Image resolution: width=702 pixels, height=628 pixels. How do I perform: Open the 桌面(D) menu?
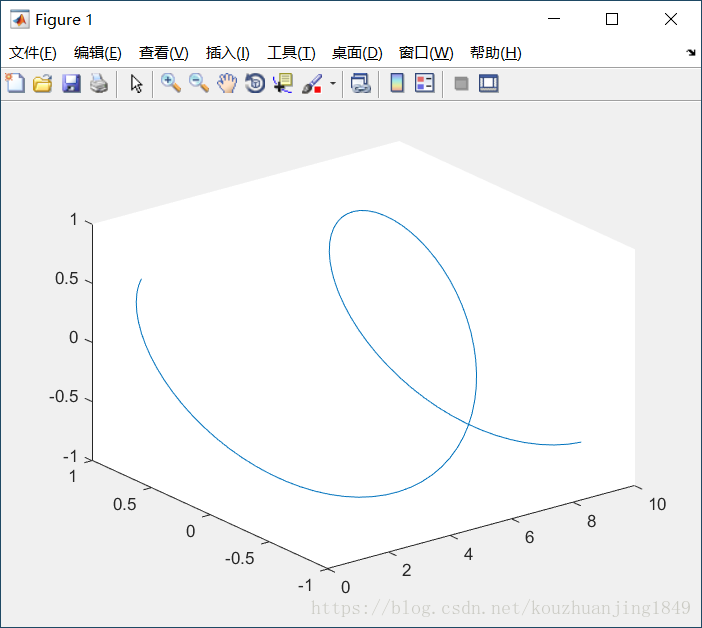pos(357,53)
